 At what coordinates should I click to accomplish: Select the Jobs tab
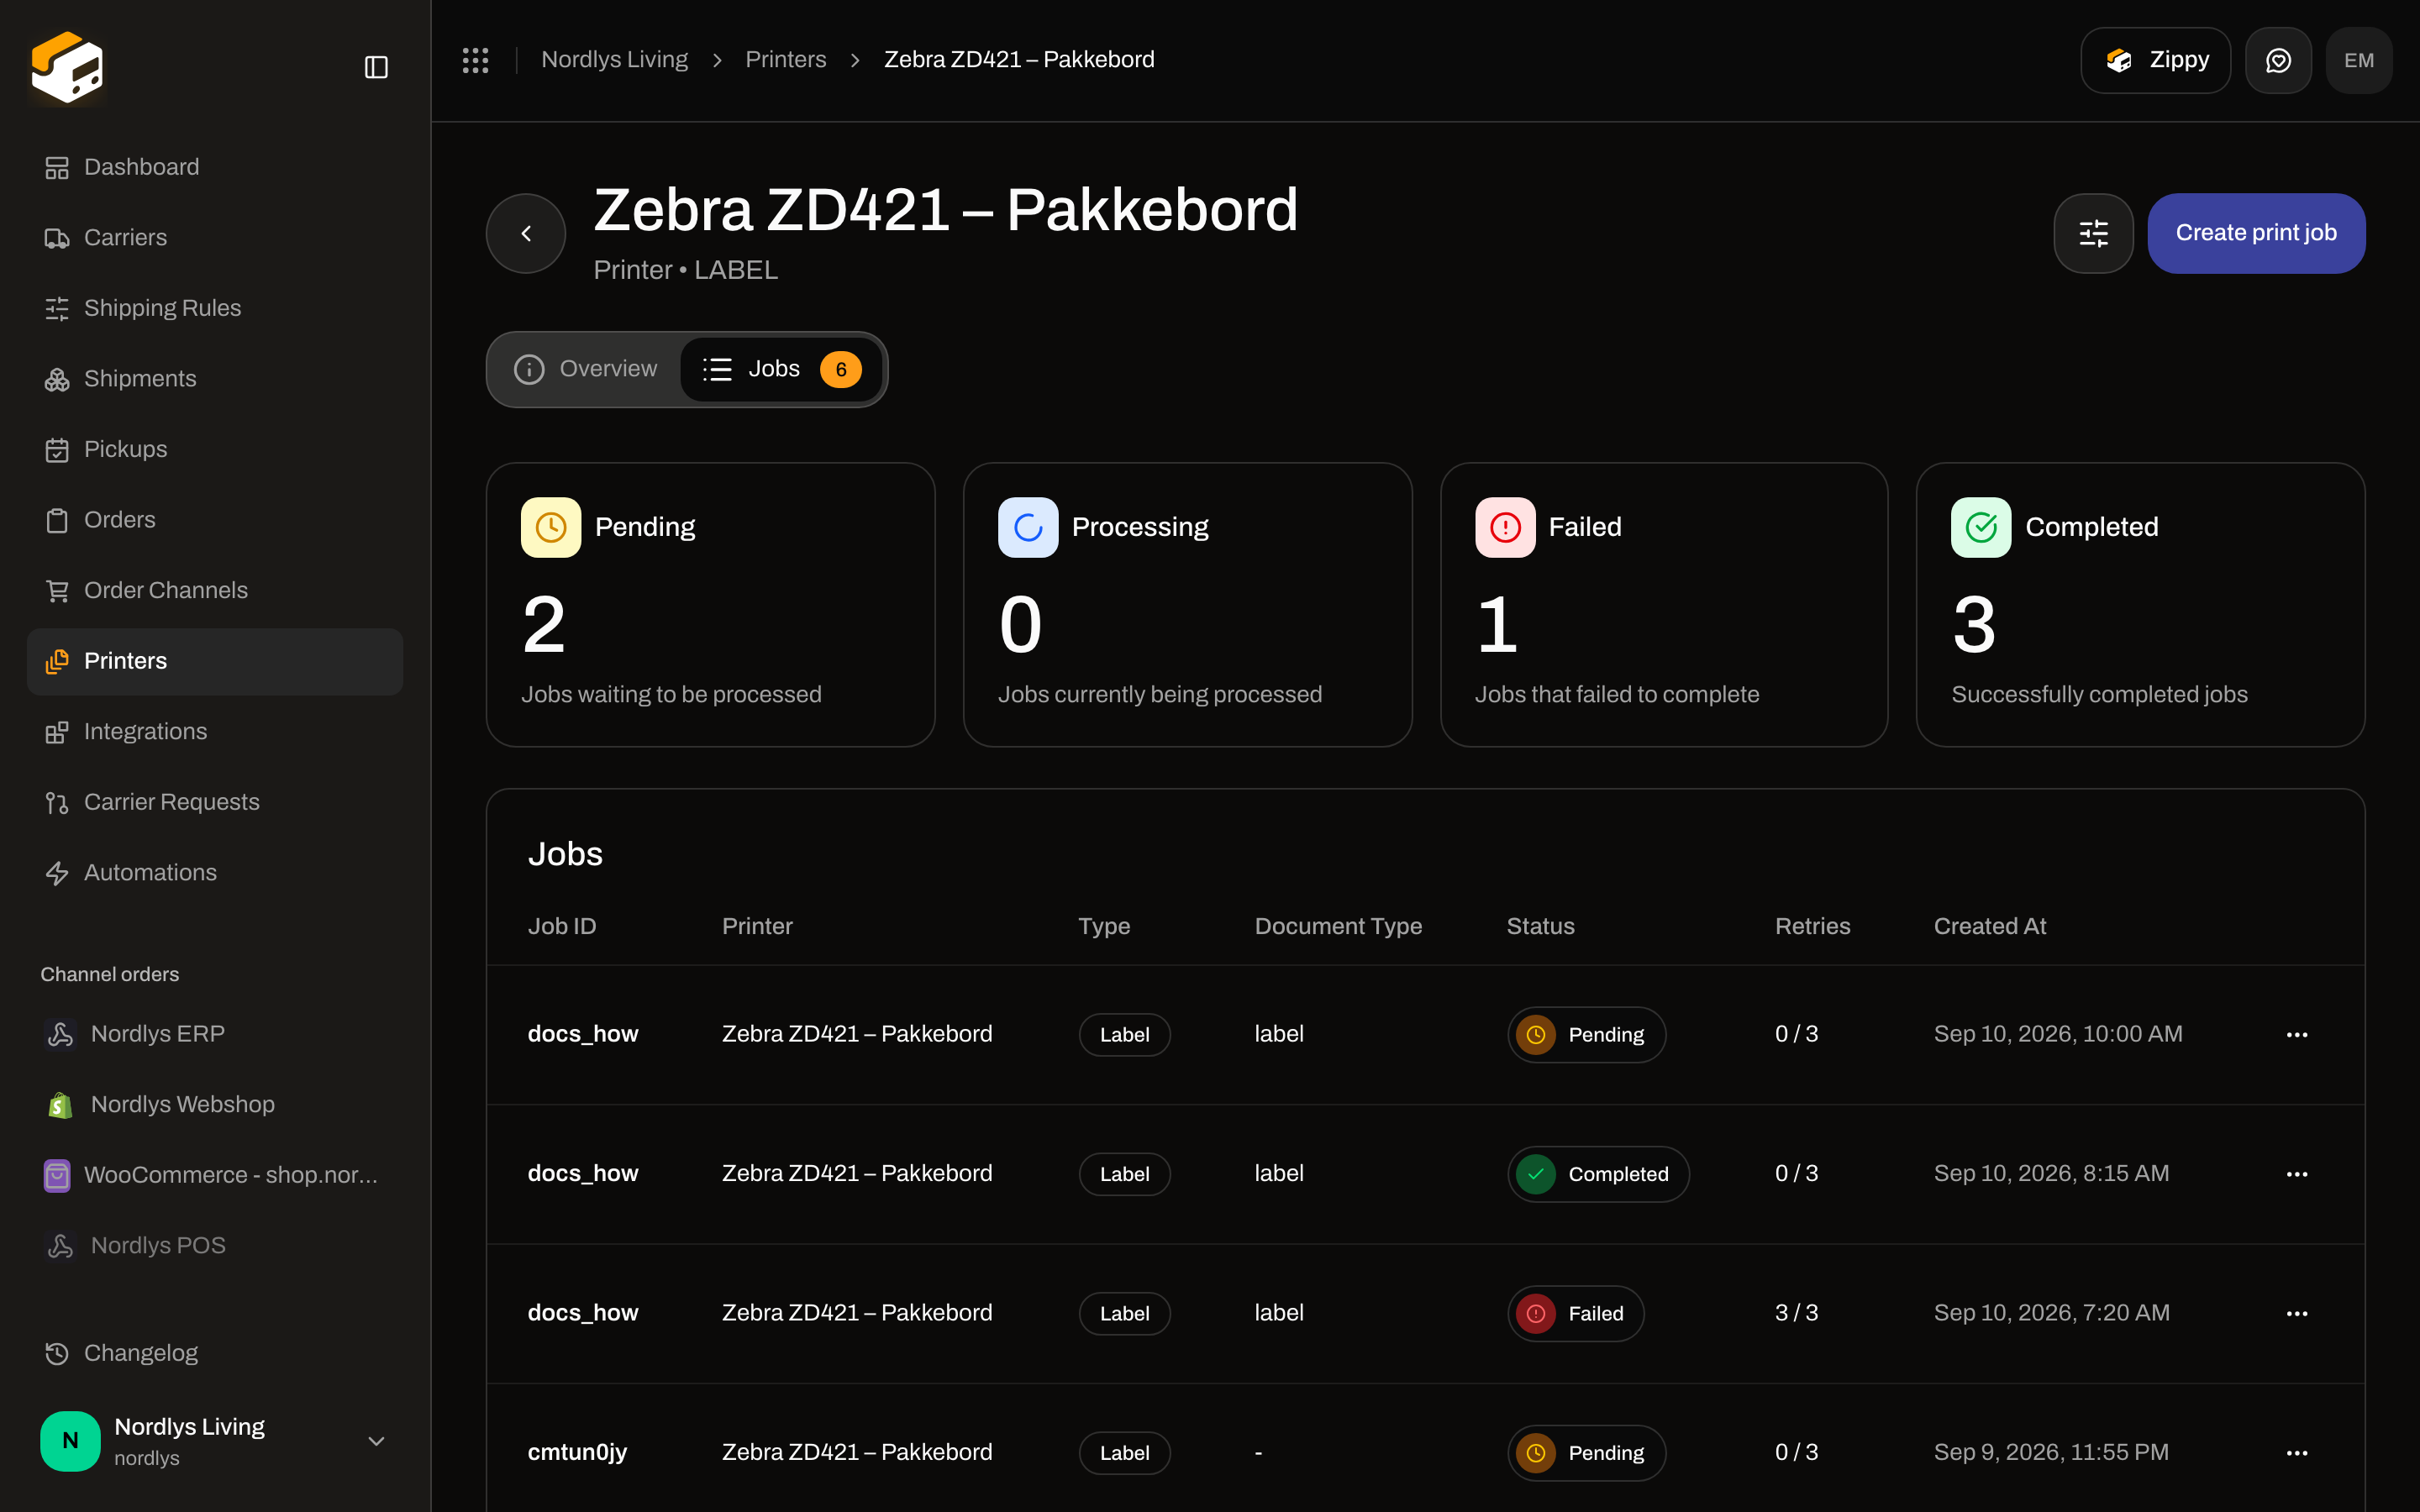(x=781, y=369)
